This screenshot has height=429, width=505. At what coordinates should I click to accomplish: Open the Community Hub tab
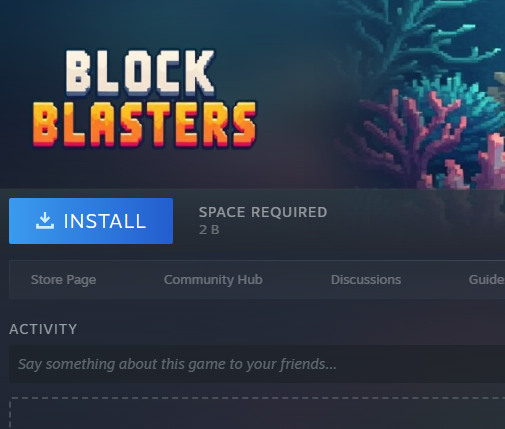[x=213, y=279]
